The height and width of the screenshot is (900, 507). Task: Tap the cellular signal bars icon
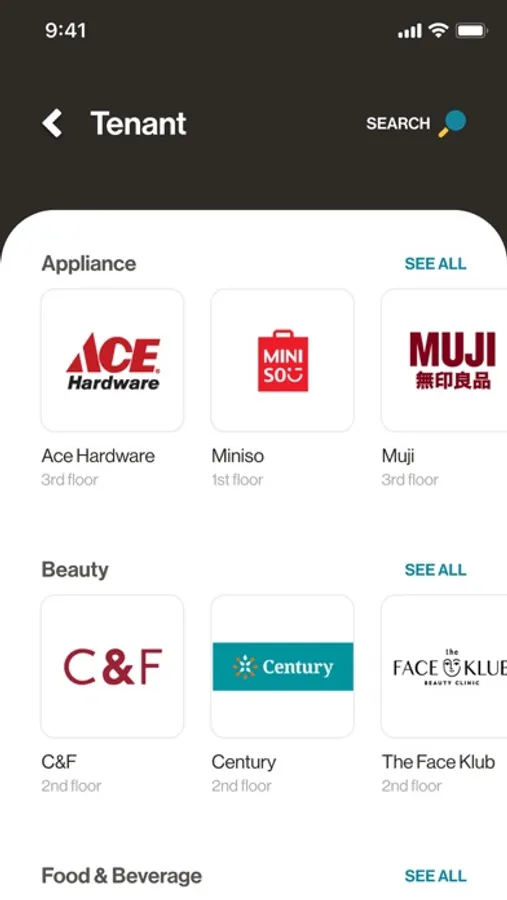pyautogui.click(x=409, y=32)
